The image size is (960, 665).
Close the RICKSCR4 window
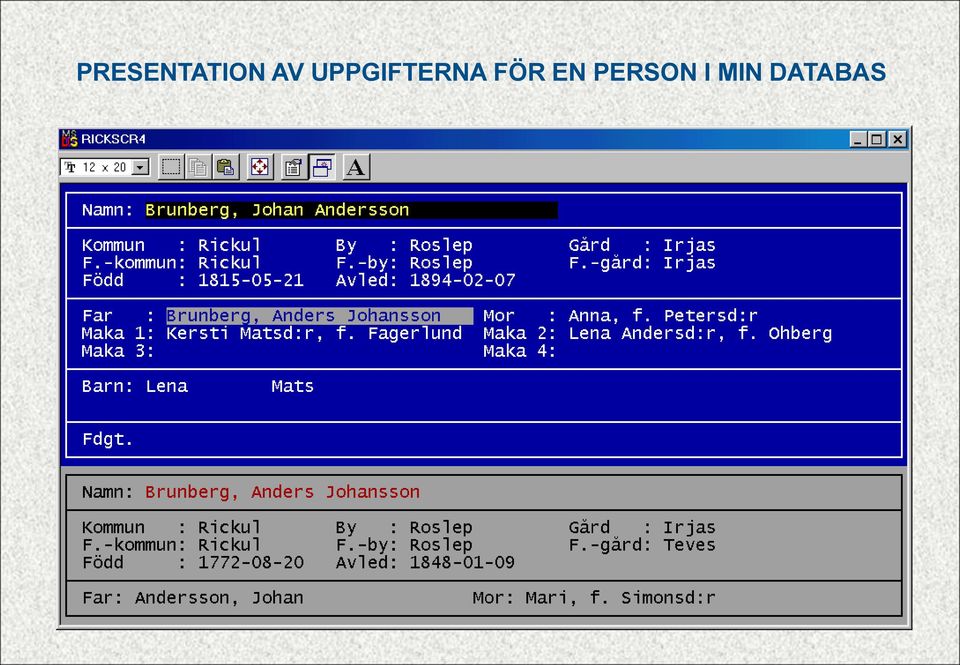pos(898,140)
